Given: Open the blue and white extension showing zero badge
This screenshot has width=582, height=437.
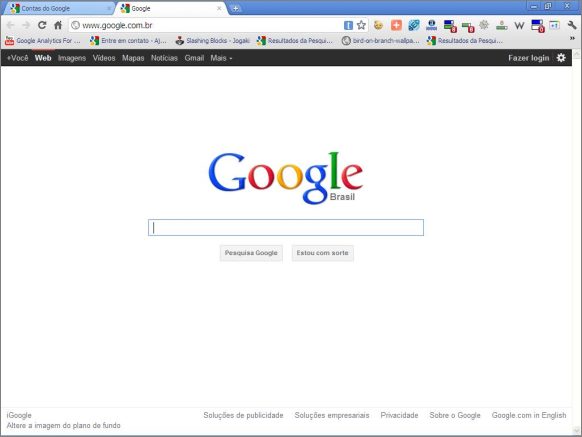Looking at the screenshot, I should [x=537, y=26].
